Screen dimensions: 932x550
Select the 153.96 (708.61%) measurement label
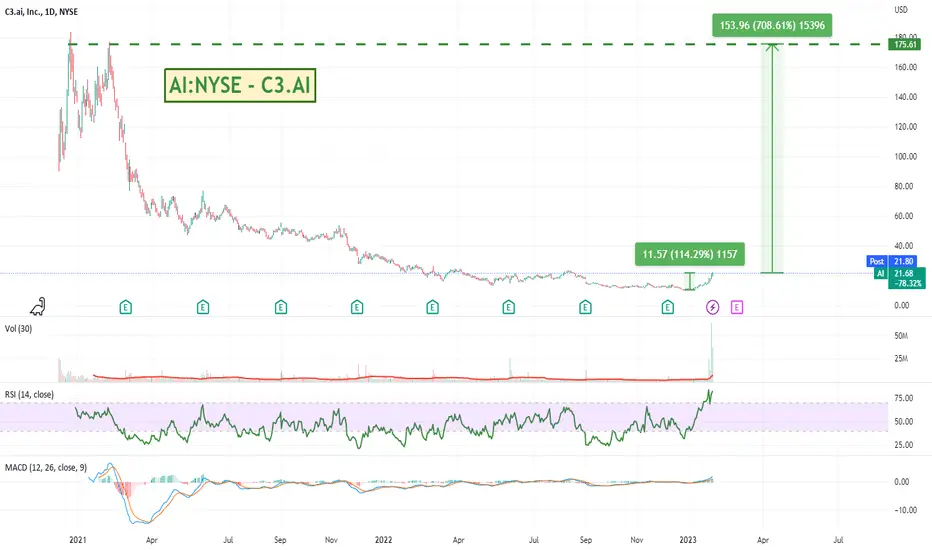tap(772, 26)
